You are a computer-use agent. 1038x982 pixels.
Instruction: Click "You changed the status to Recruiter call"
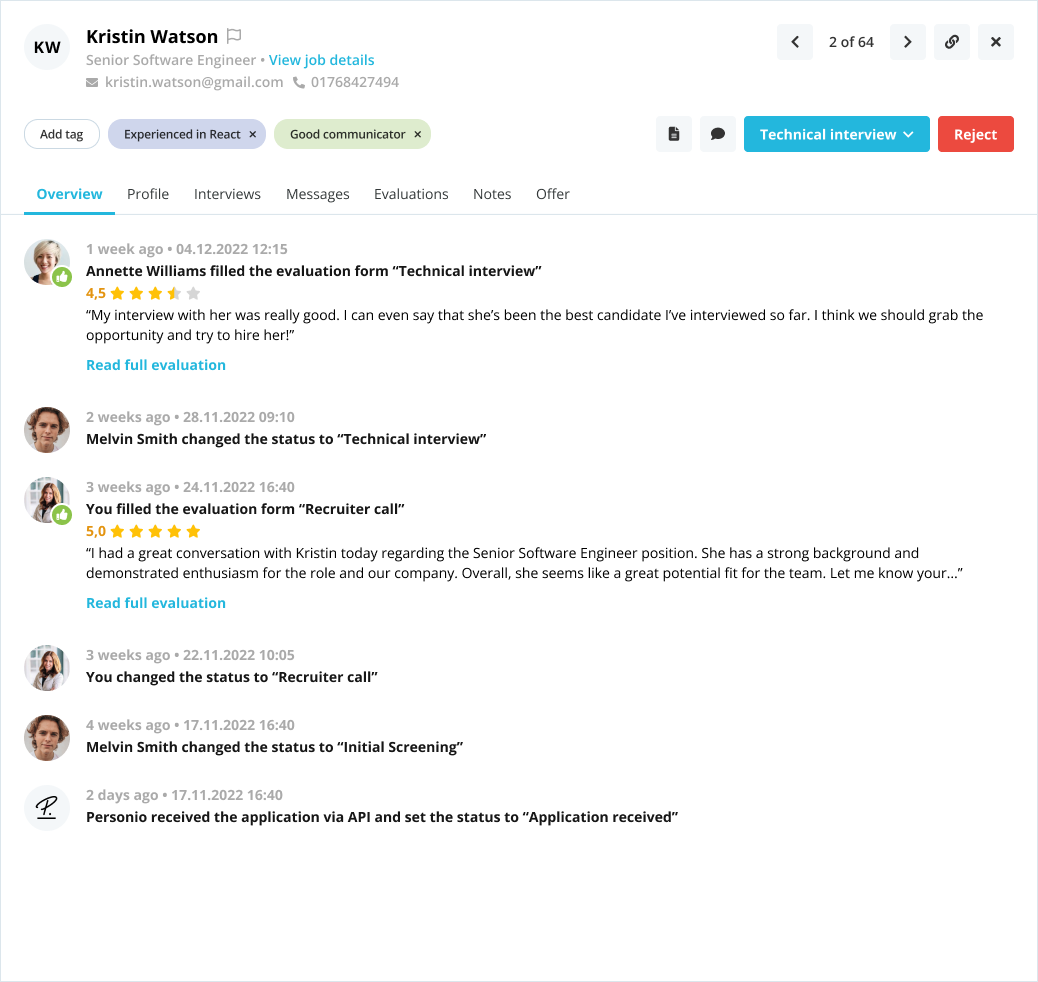click(232, 677)
